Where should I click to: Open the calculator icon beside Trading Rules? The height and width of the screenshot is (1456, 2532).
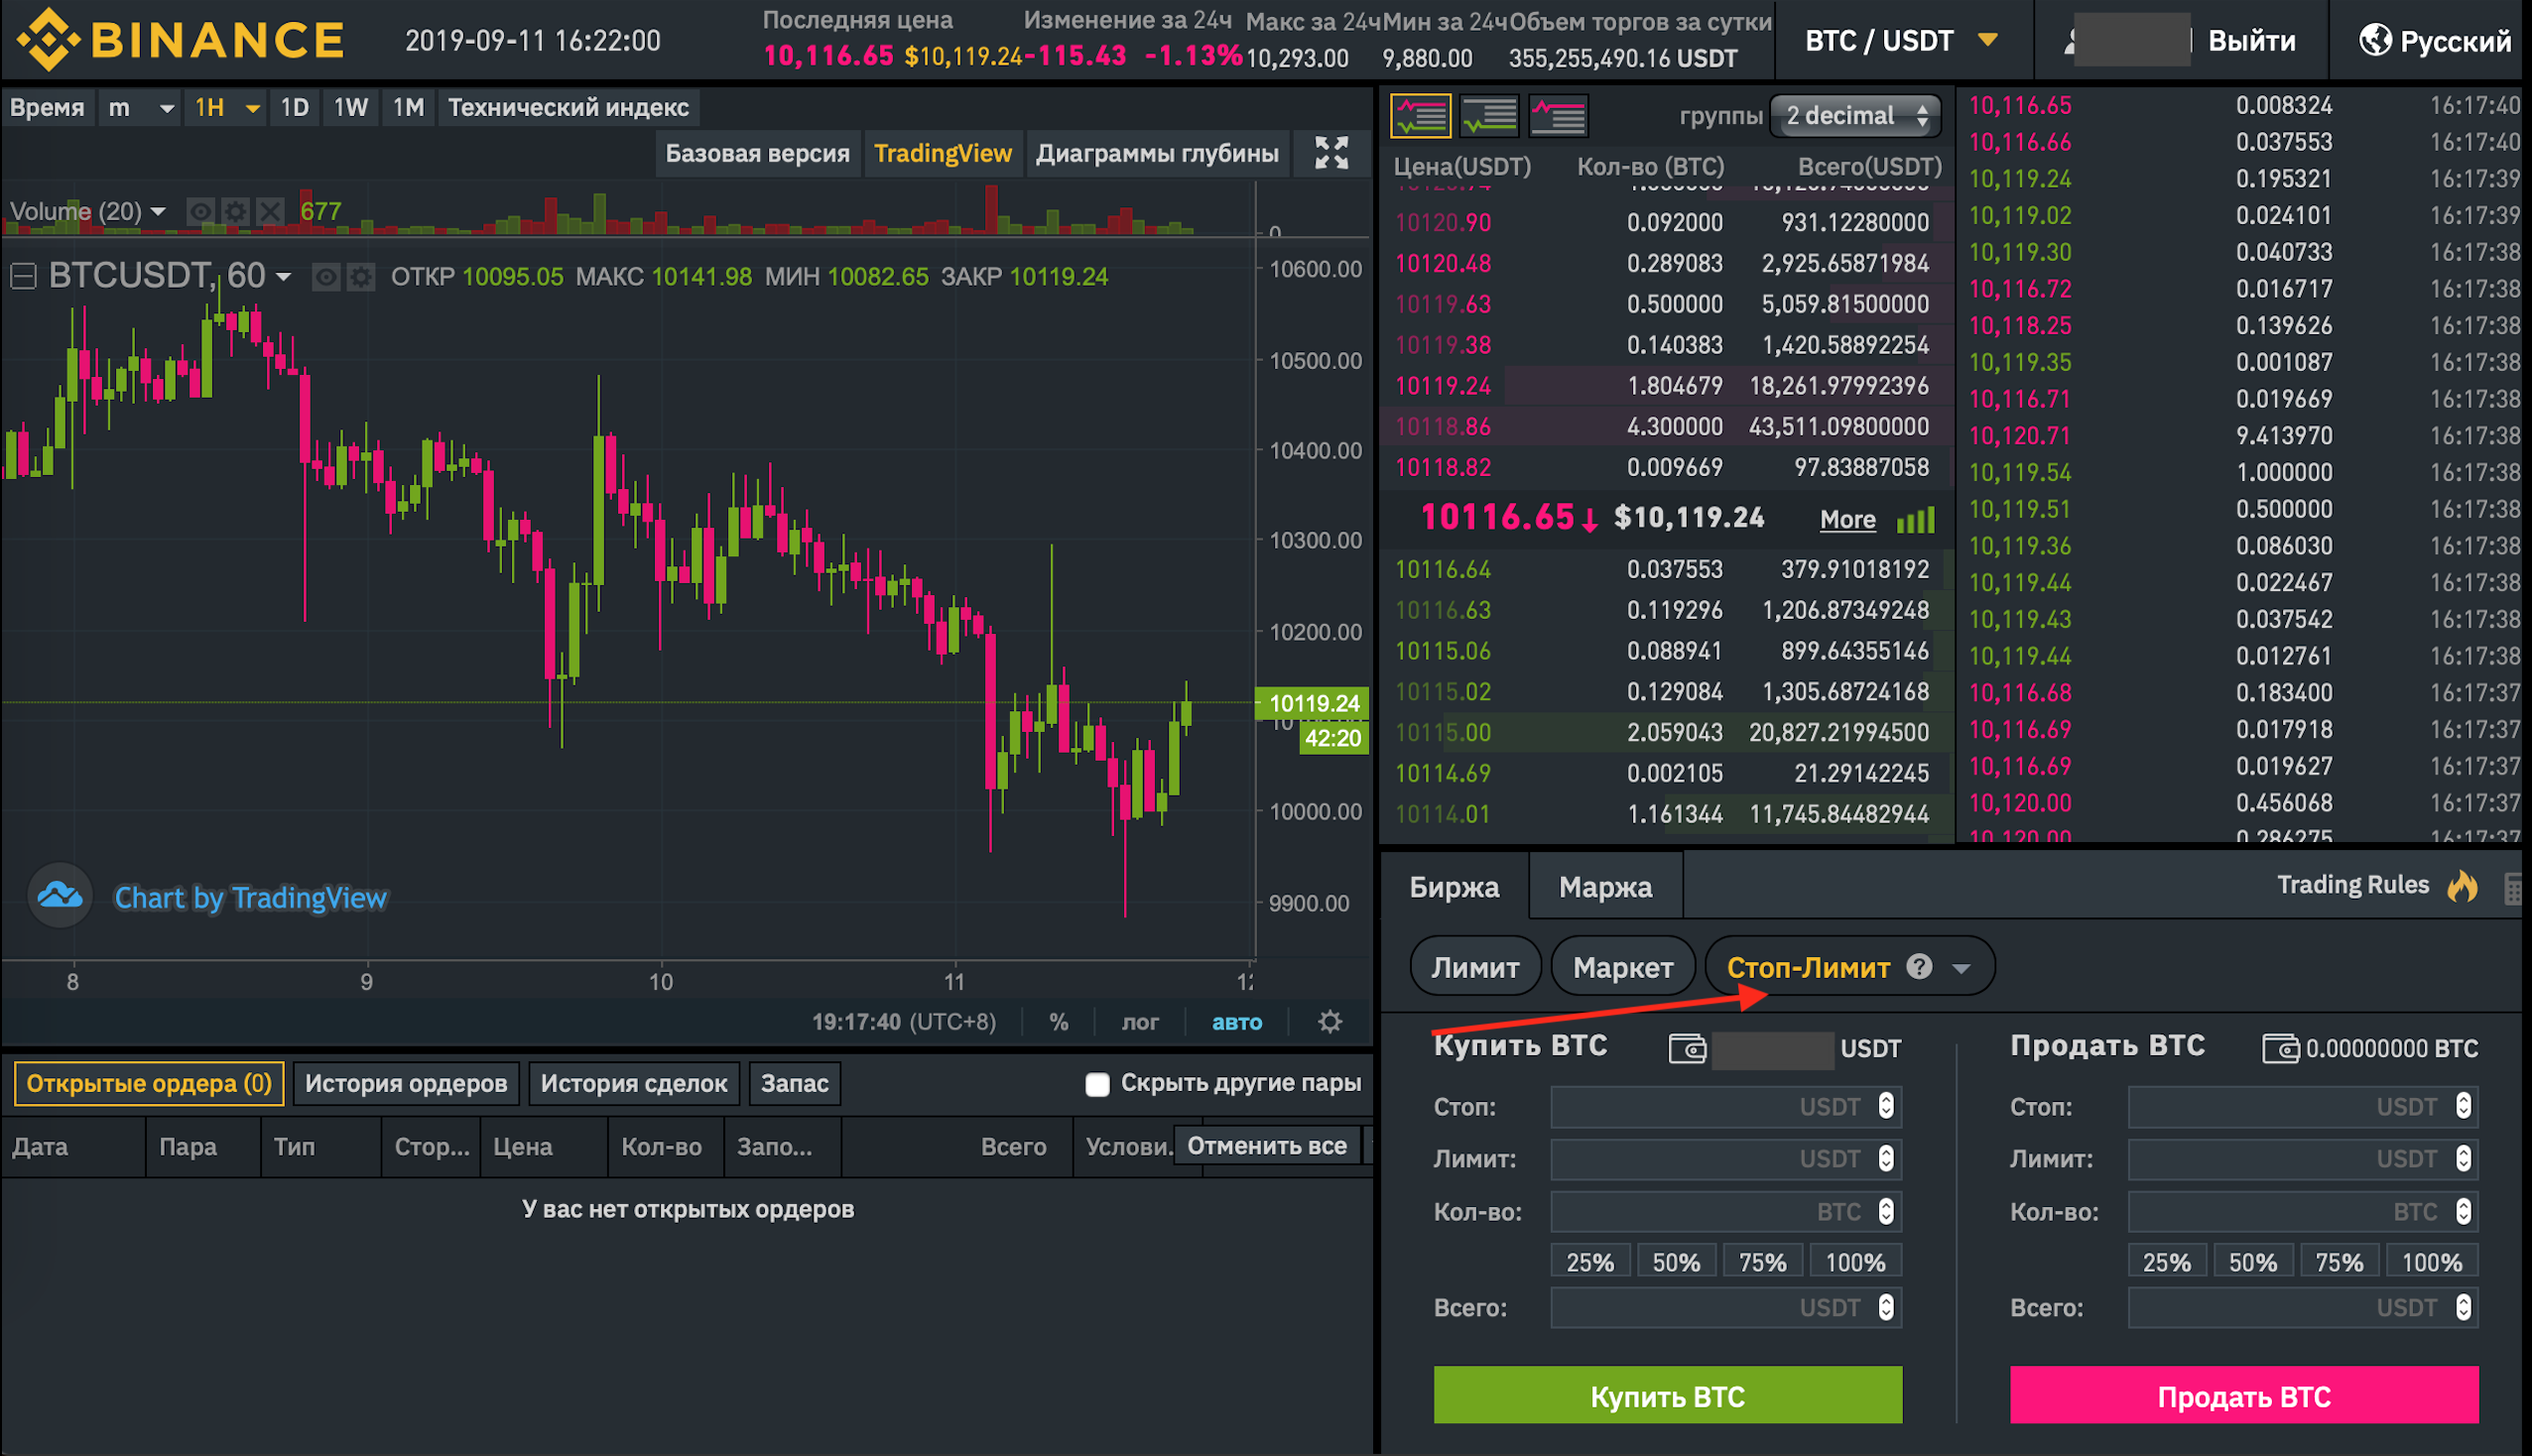[2514, 887]
